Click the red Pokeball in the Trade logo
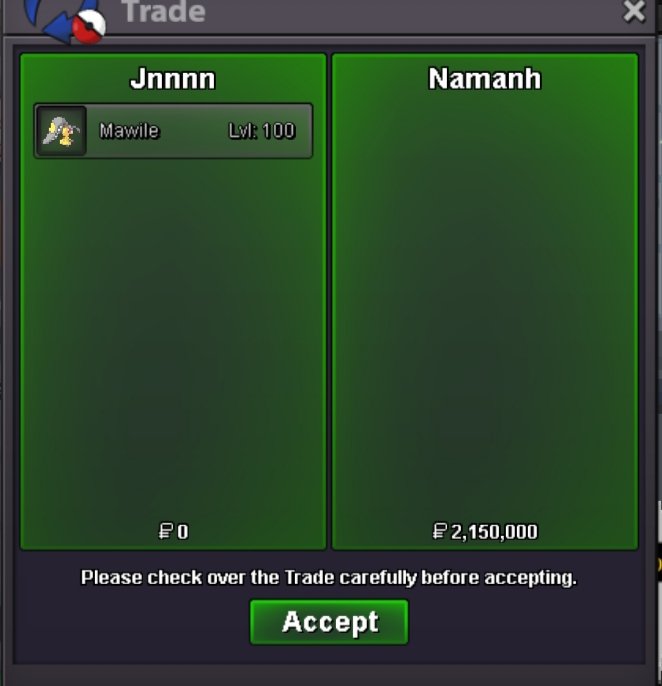Image resolution: width=662 pixels, height=686 pixels. [89, 27]
